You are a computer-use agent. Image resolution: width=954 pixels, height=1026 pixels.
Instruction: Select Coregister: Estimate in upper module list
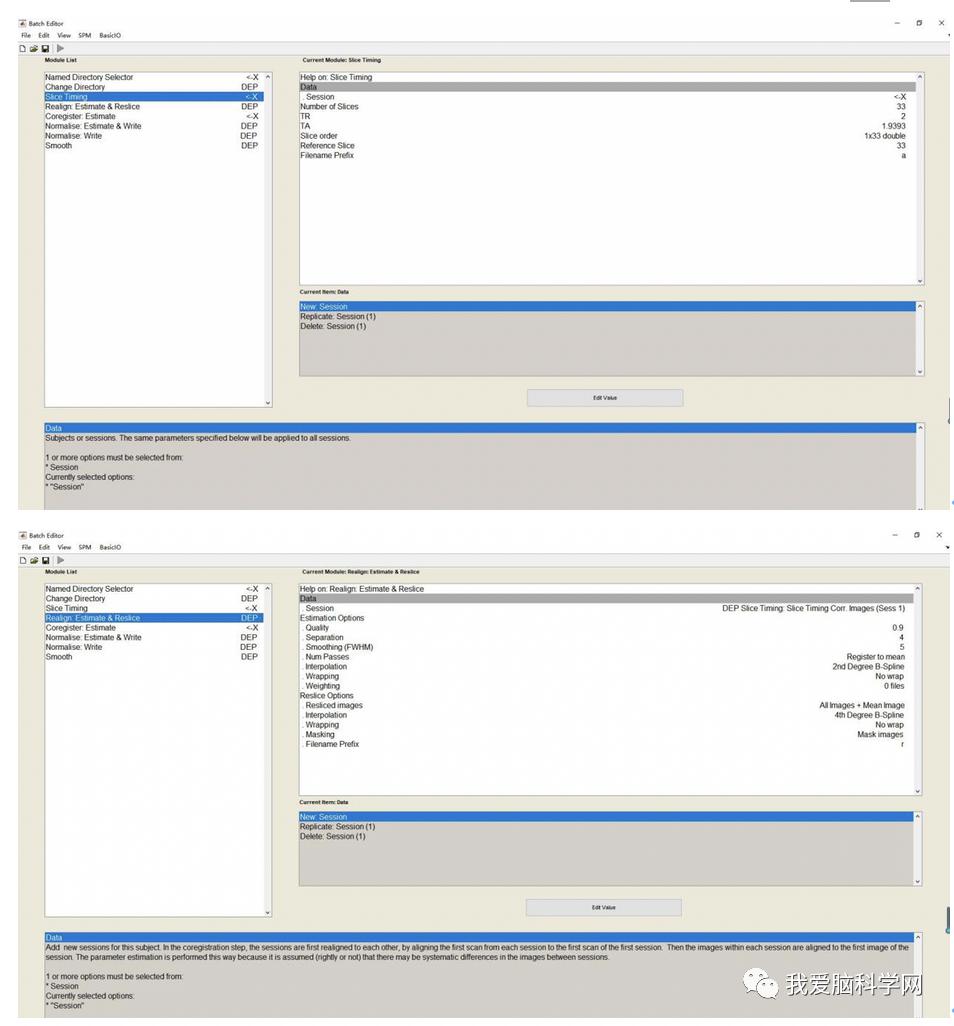[x=153, y=116]
